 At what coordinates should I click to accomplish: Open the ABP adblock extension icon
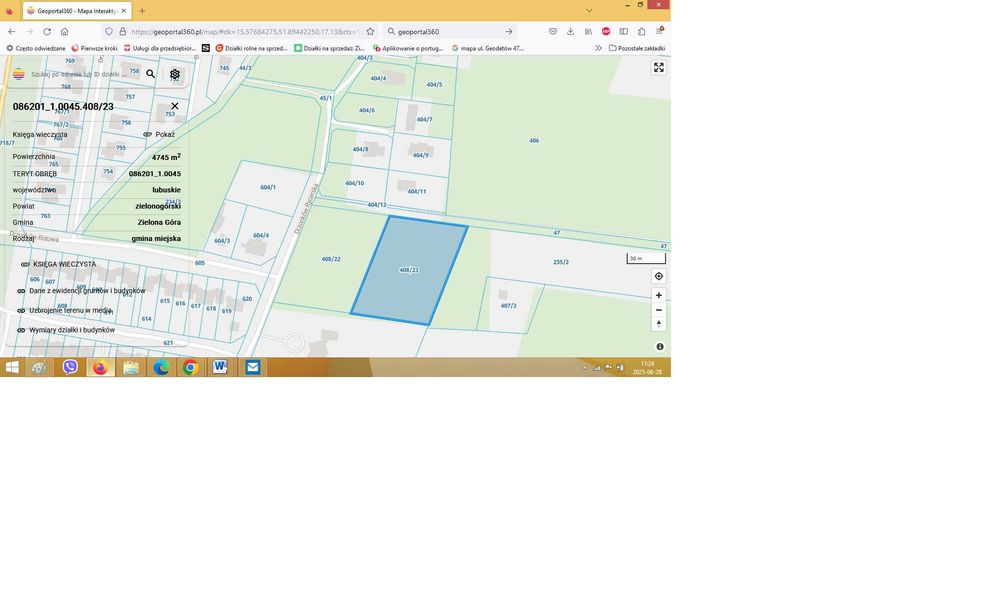[x=606, y=31]
